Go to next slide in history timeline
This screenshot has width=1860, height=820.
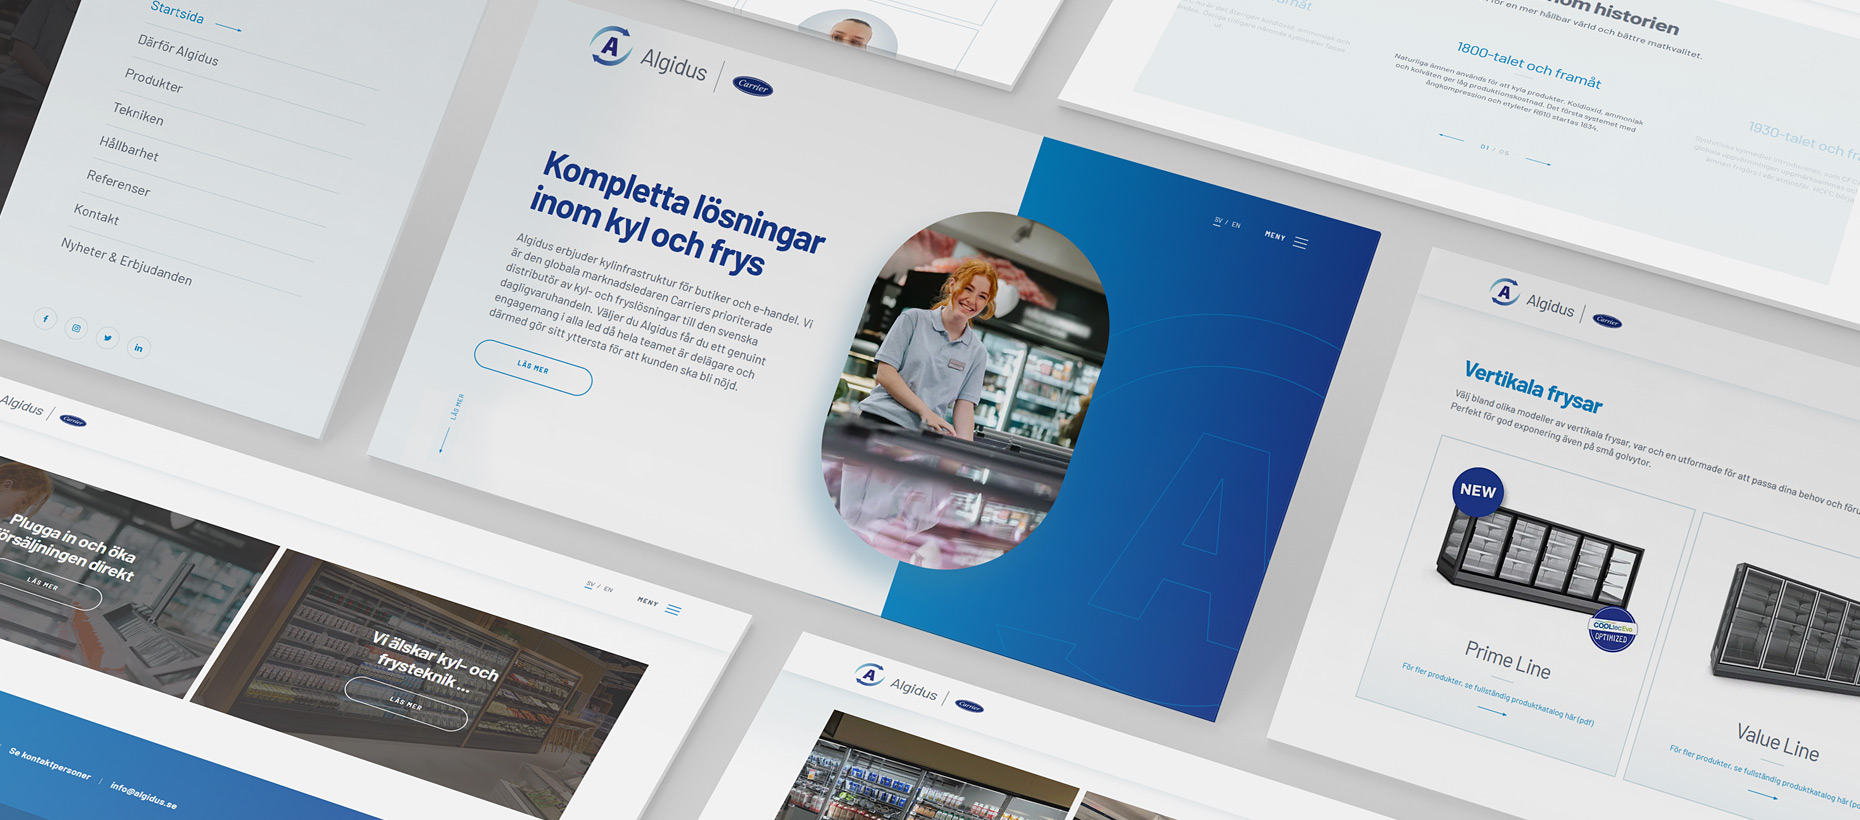(1538, 162)
